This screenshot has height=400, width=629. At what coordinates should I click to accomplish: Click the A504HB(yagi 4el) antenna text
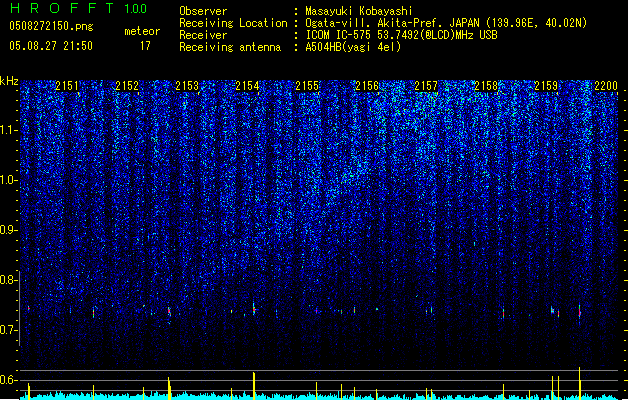pyautogui.click(x=353, y=47)
